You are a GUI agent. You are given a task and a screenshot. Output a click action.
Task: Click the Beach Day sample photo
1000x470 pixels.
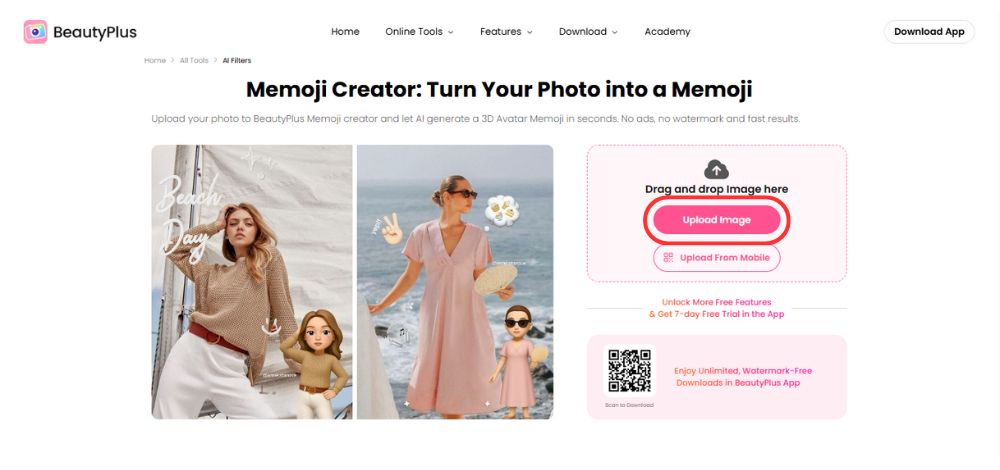(252, 282)
